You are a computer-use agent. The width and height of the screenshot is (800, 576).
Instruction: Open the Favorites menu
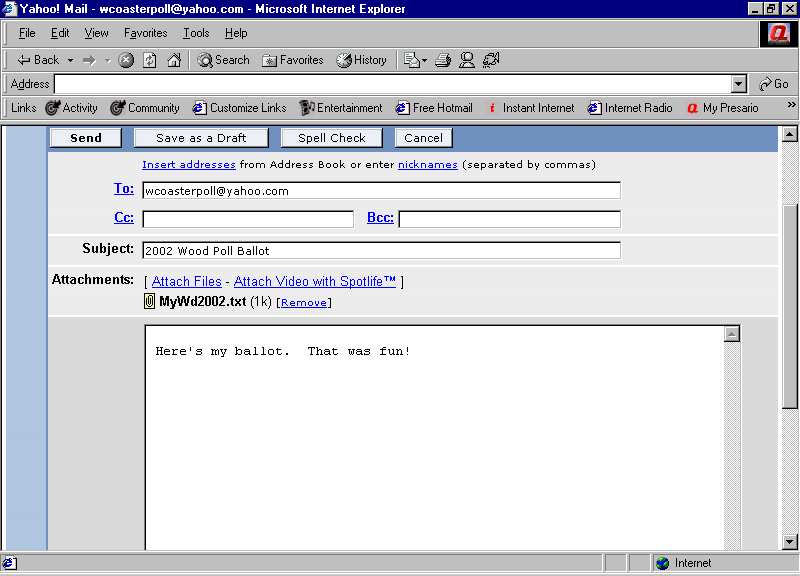[145, 33]
